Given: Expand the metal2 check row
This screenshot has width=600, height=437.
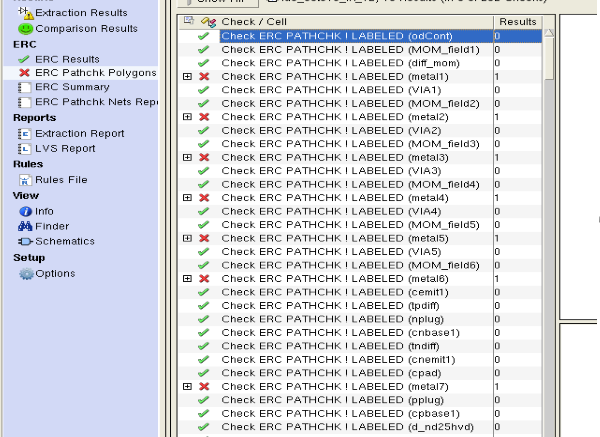Looking at the screenshot, I should pos(187,117).
